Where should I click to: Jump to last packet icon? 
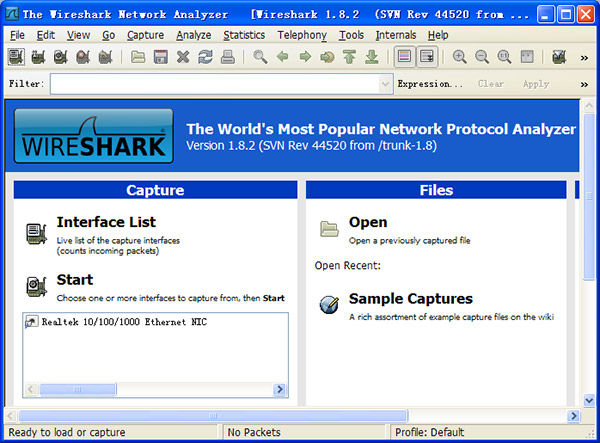pos(372,57)
